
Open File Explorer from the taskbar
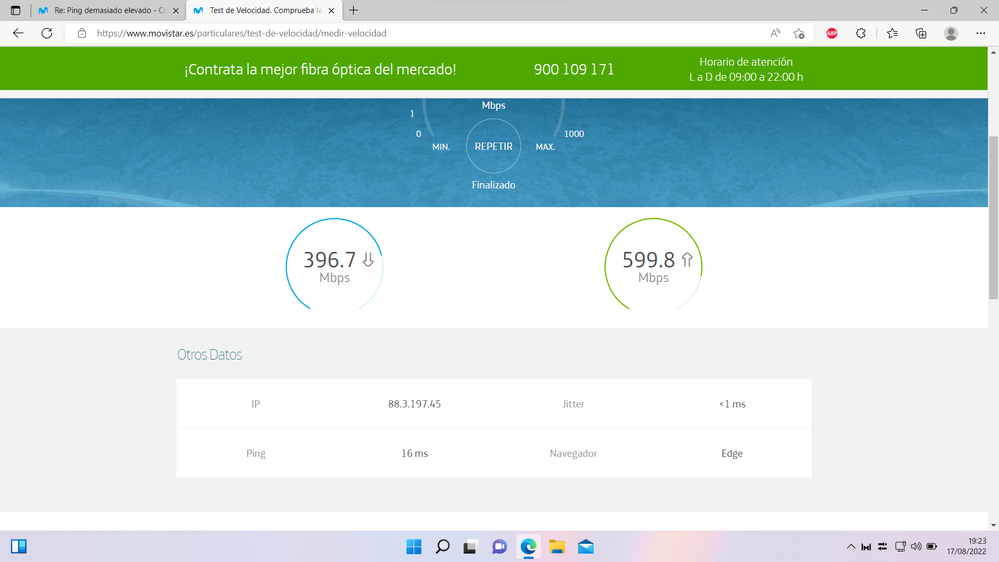pyautogui.click(x=557, y=547)
